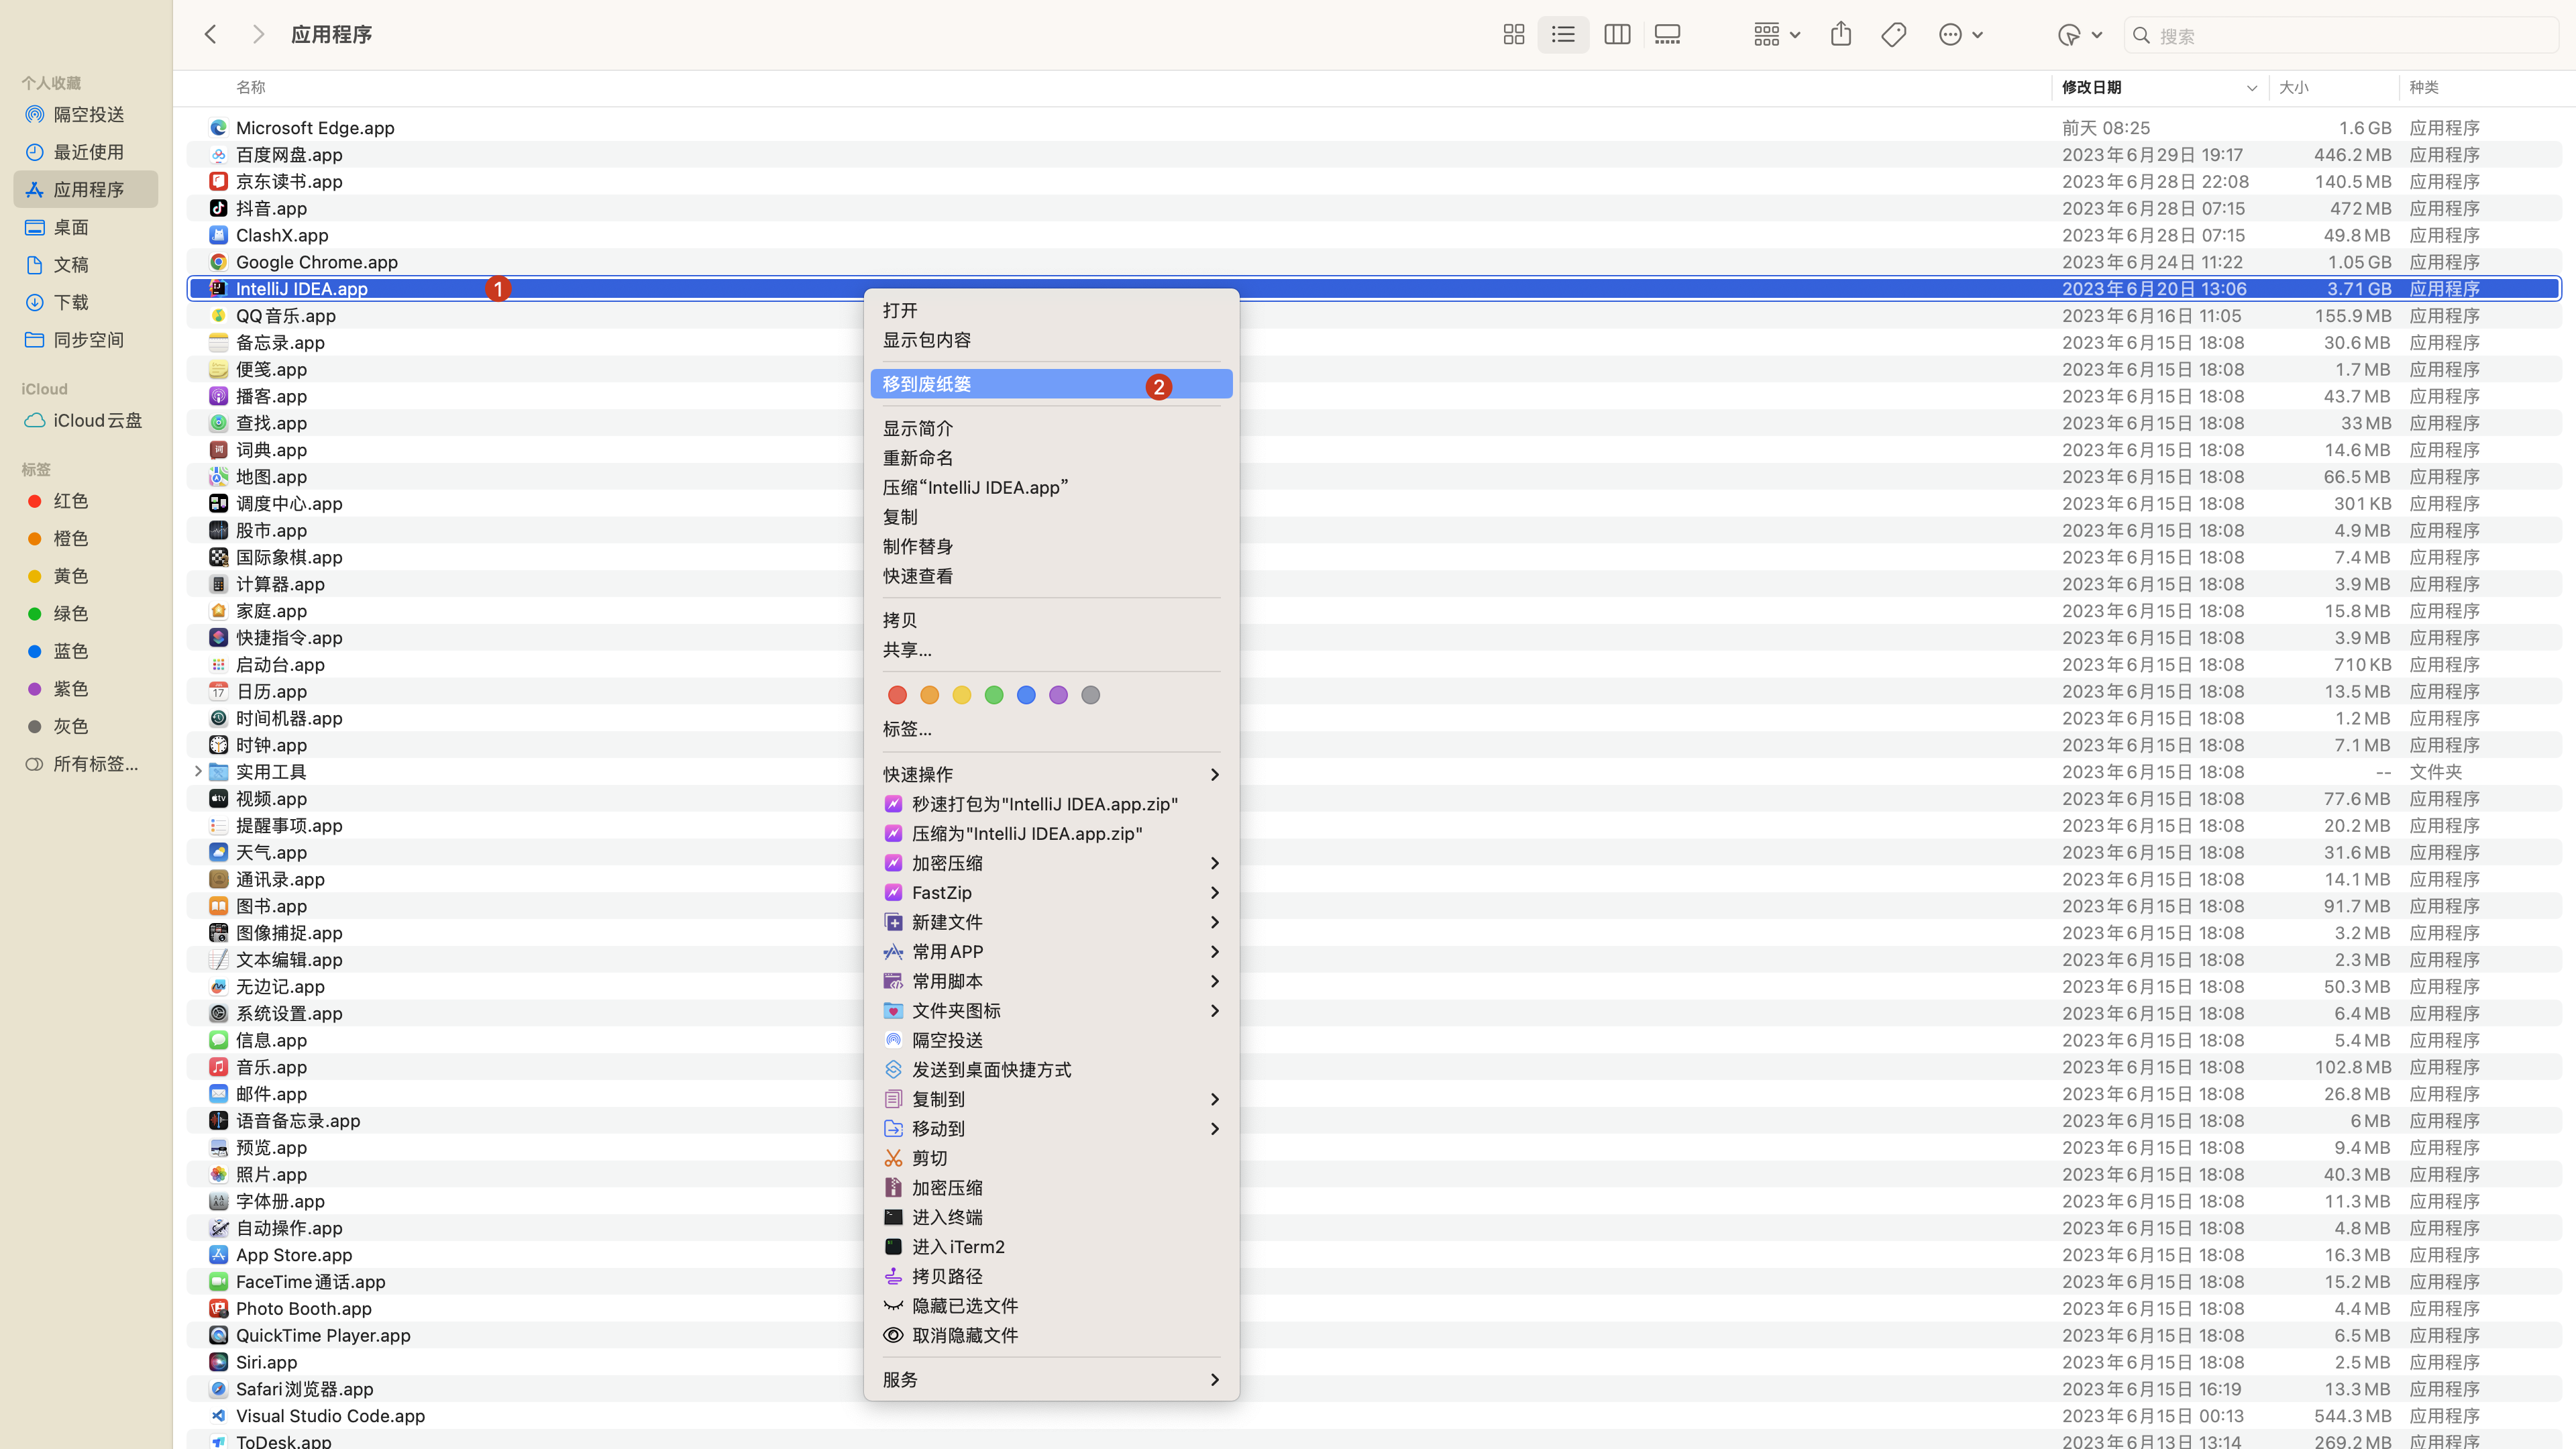This screenshot has height=1449, width=2576.
Task: Choose 共享… in the context menu
Action: [1051, 650]
